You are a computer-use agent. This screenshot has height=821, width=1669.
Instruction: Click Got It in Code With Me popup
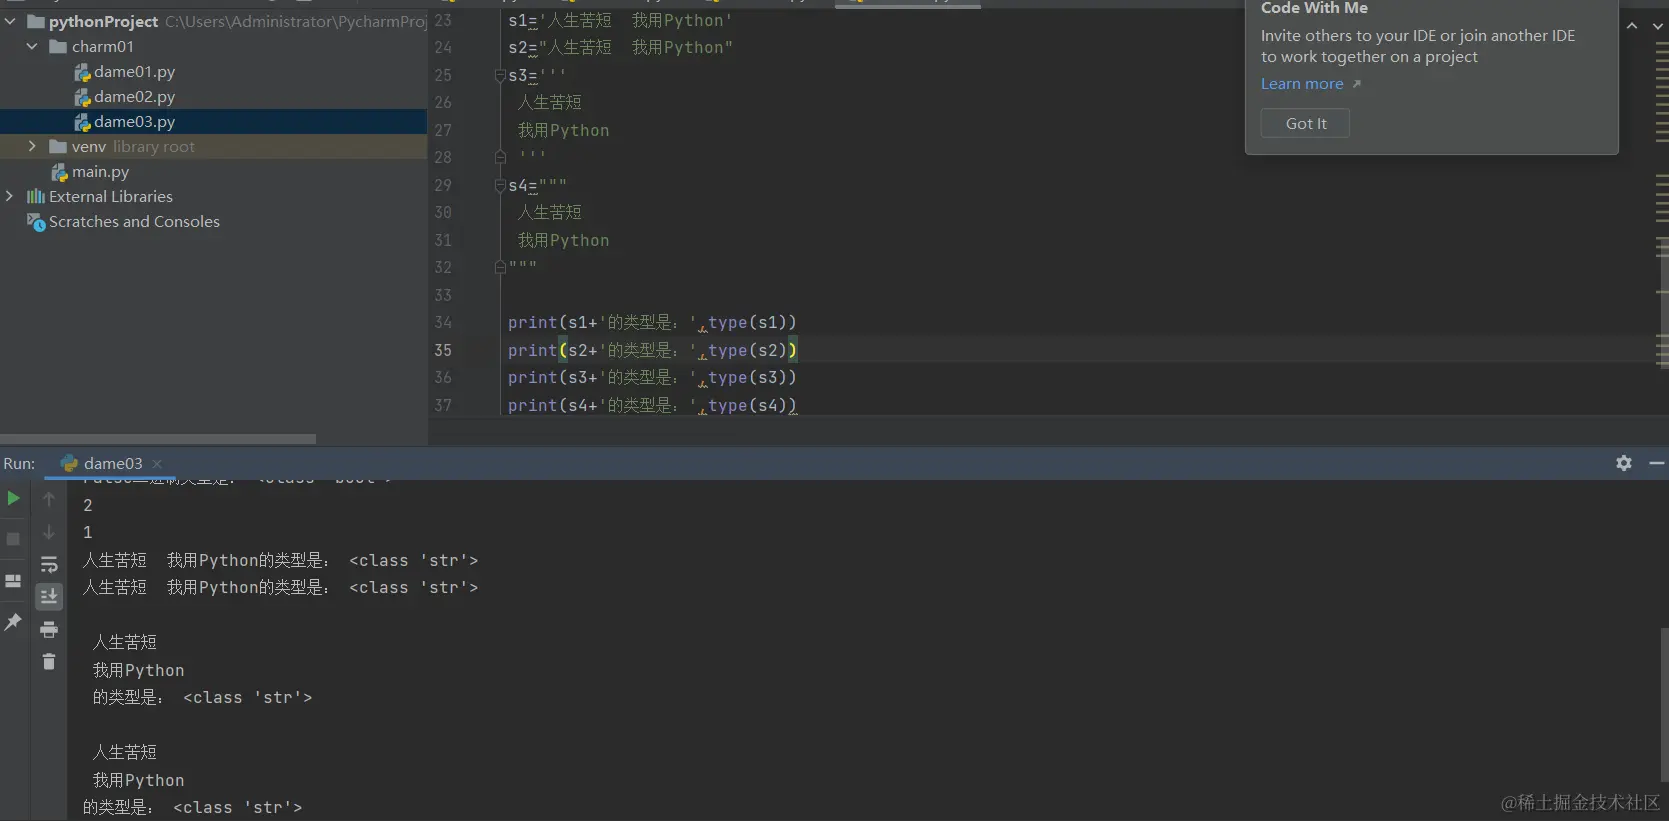(x=1305, y=123)
